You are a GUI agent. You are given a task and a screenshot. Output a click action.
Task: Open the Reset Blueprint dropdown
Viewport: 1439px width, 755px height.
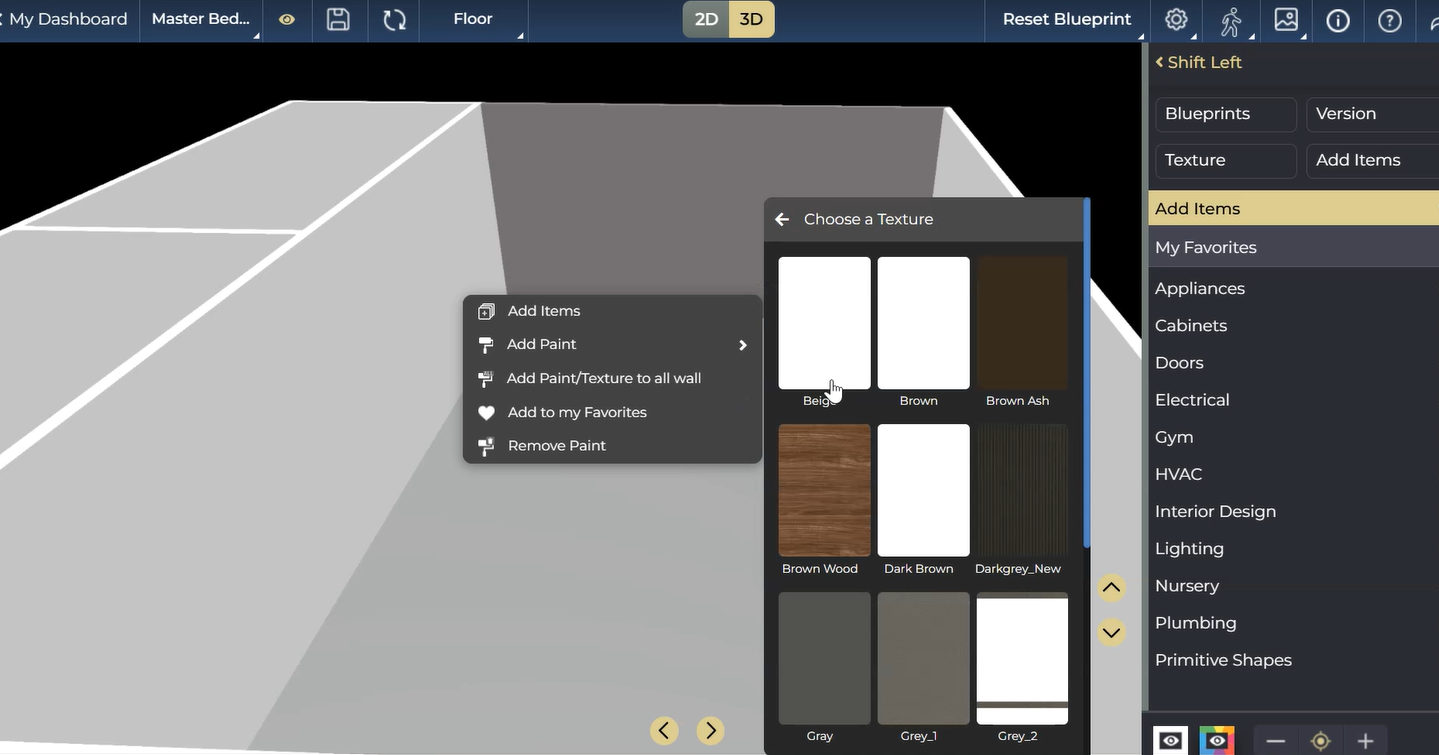(x=1067, y=19)
